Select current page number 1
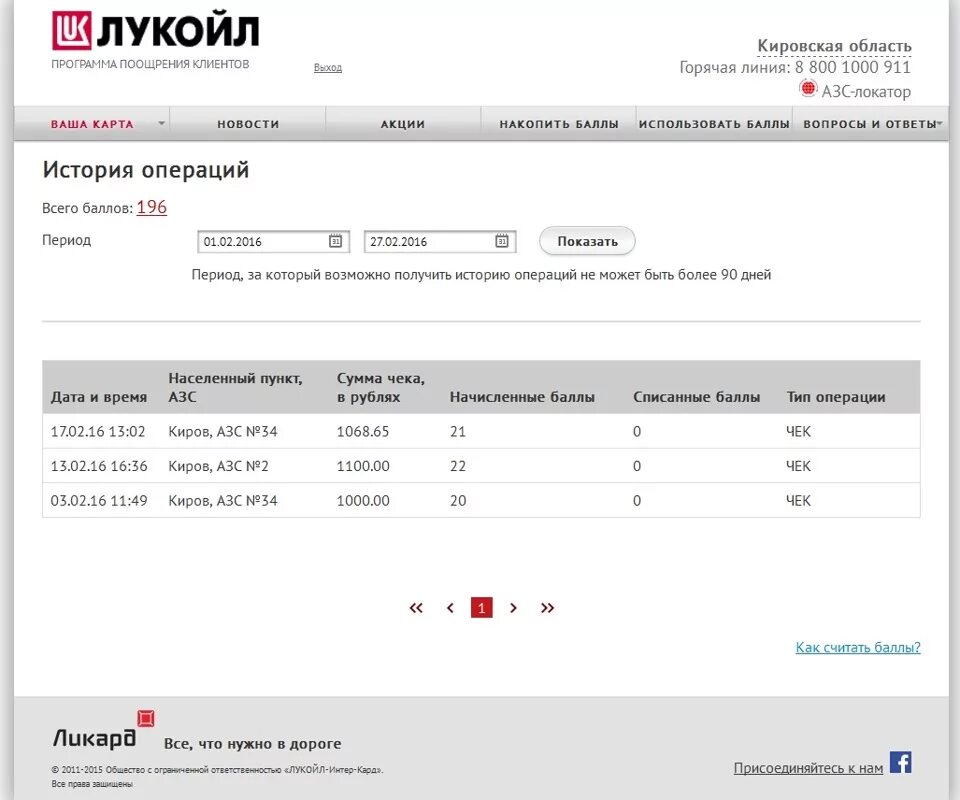Viewport: 960px width, 800px height. pos(482,608)
